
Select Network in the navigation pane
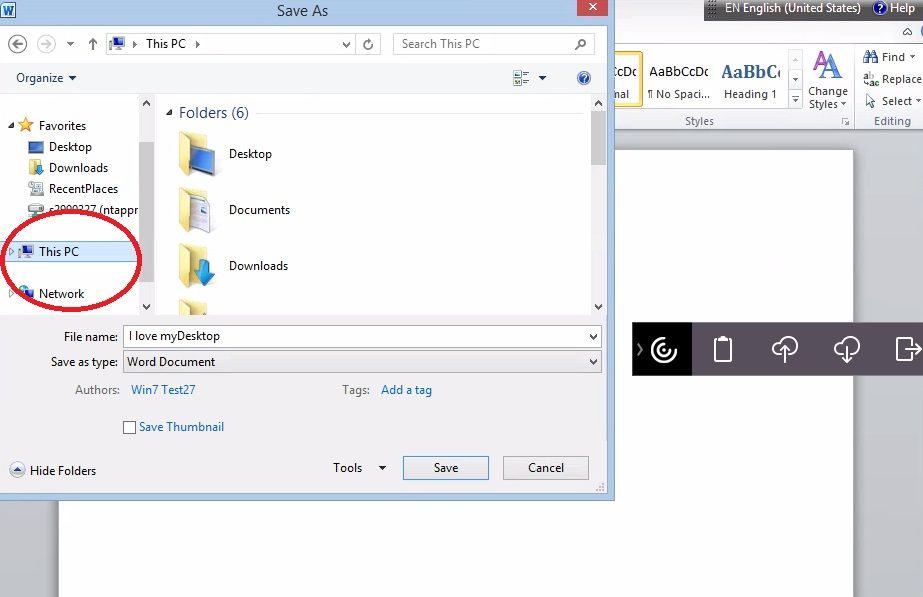61,294
